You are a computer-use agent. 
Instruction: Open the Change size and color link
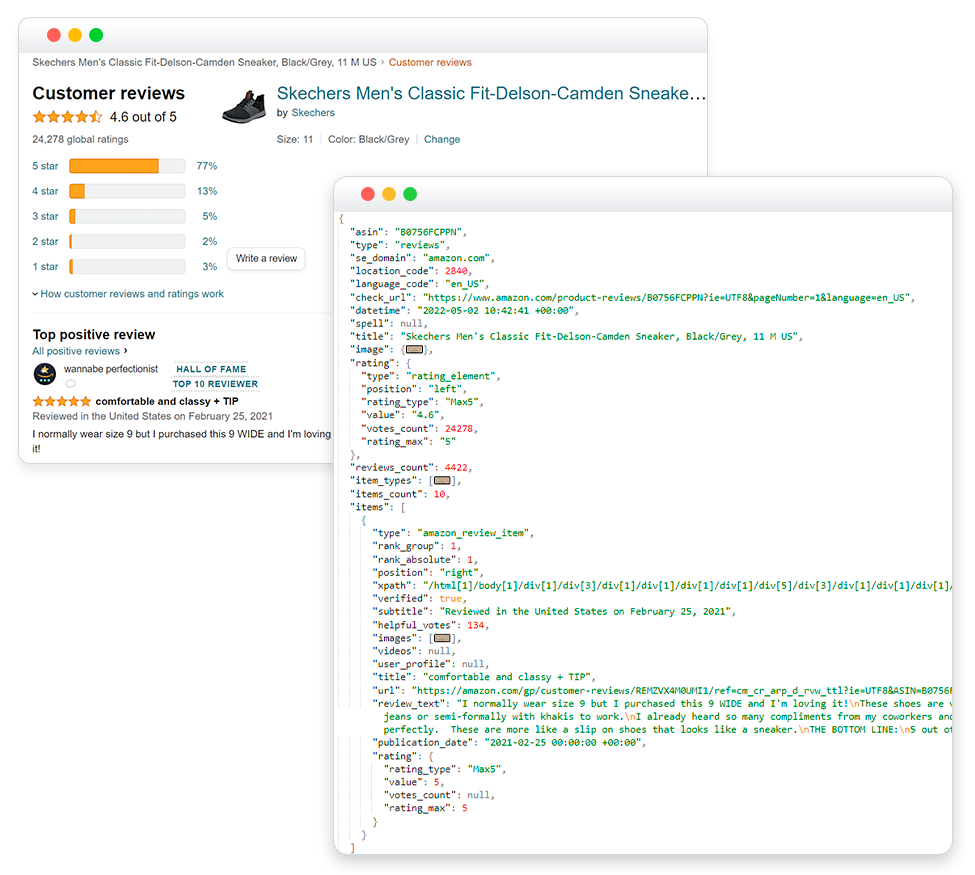click(x=442, y=139)
